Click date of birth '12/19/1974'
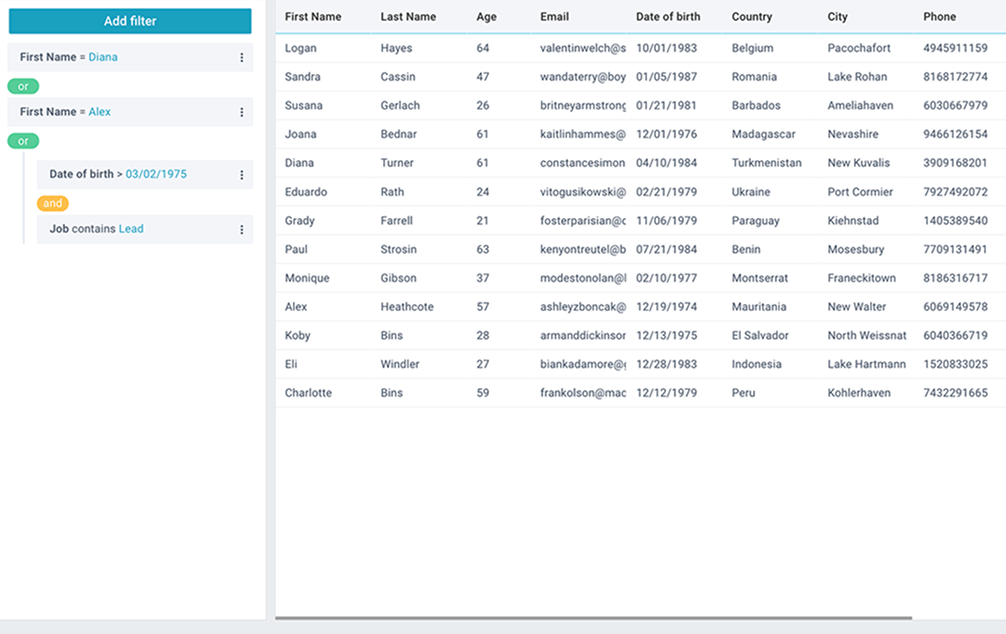The width and height of the screenshot is (1006, 634). (666, 307)
